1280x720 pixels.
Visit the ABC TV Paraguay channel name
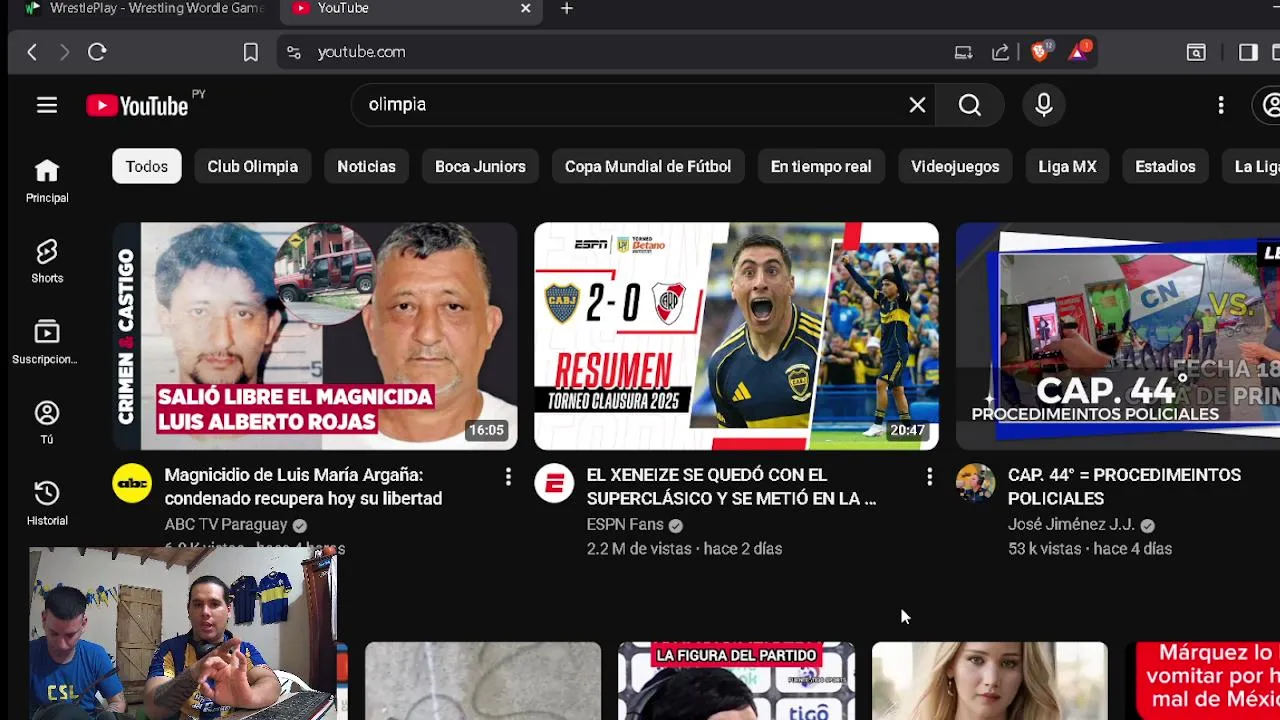coord(226,524)
